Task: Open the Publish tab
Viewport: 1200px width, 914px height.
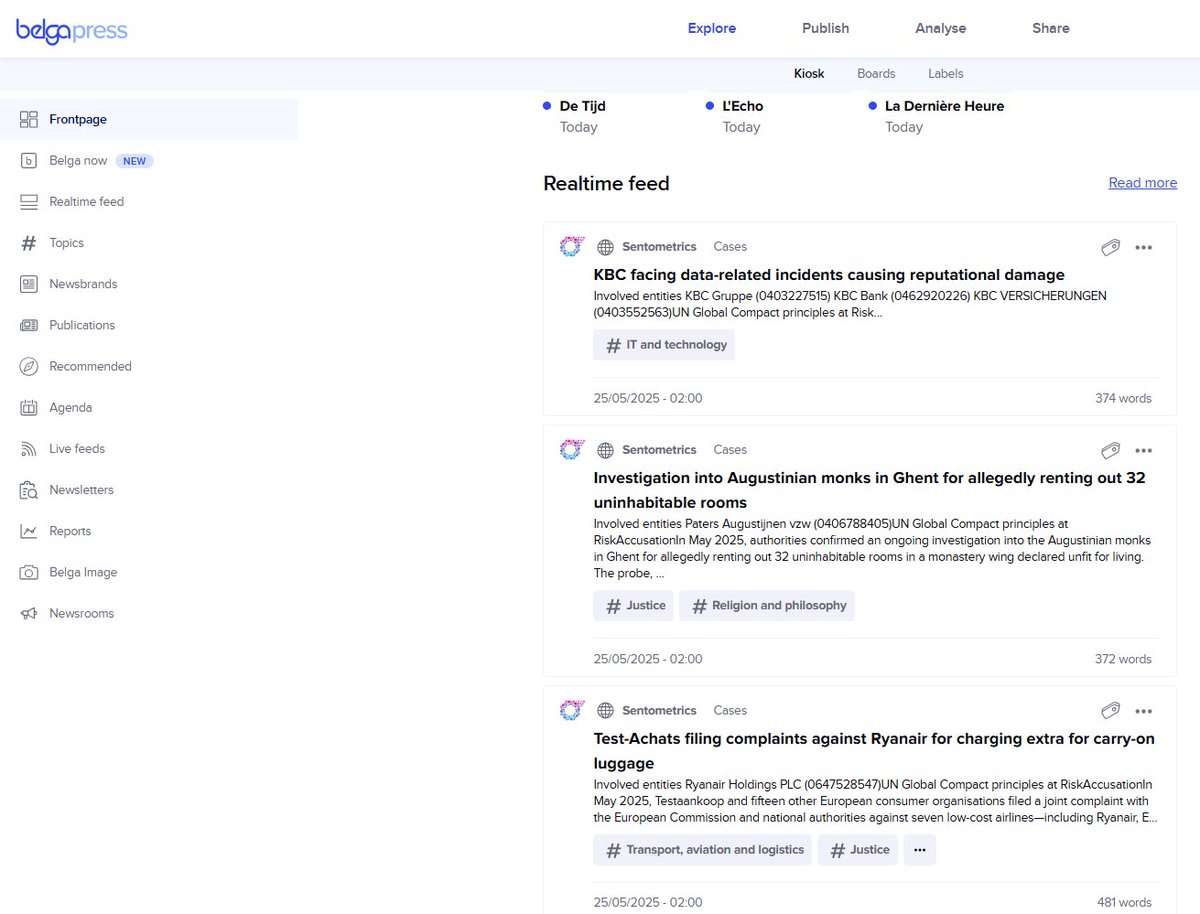Action: 826,28
